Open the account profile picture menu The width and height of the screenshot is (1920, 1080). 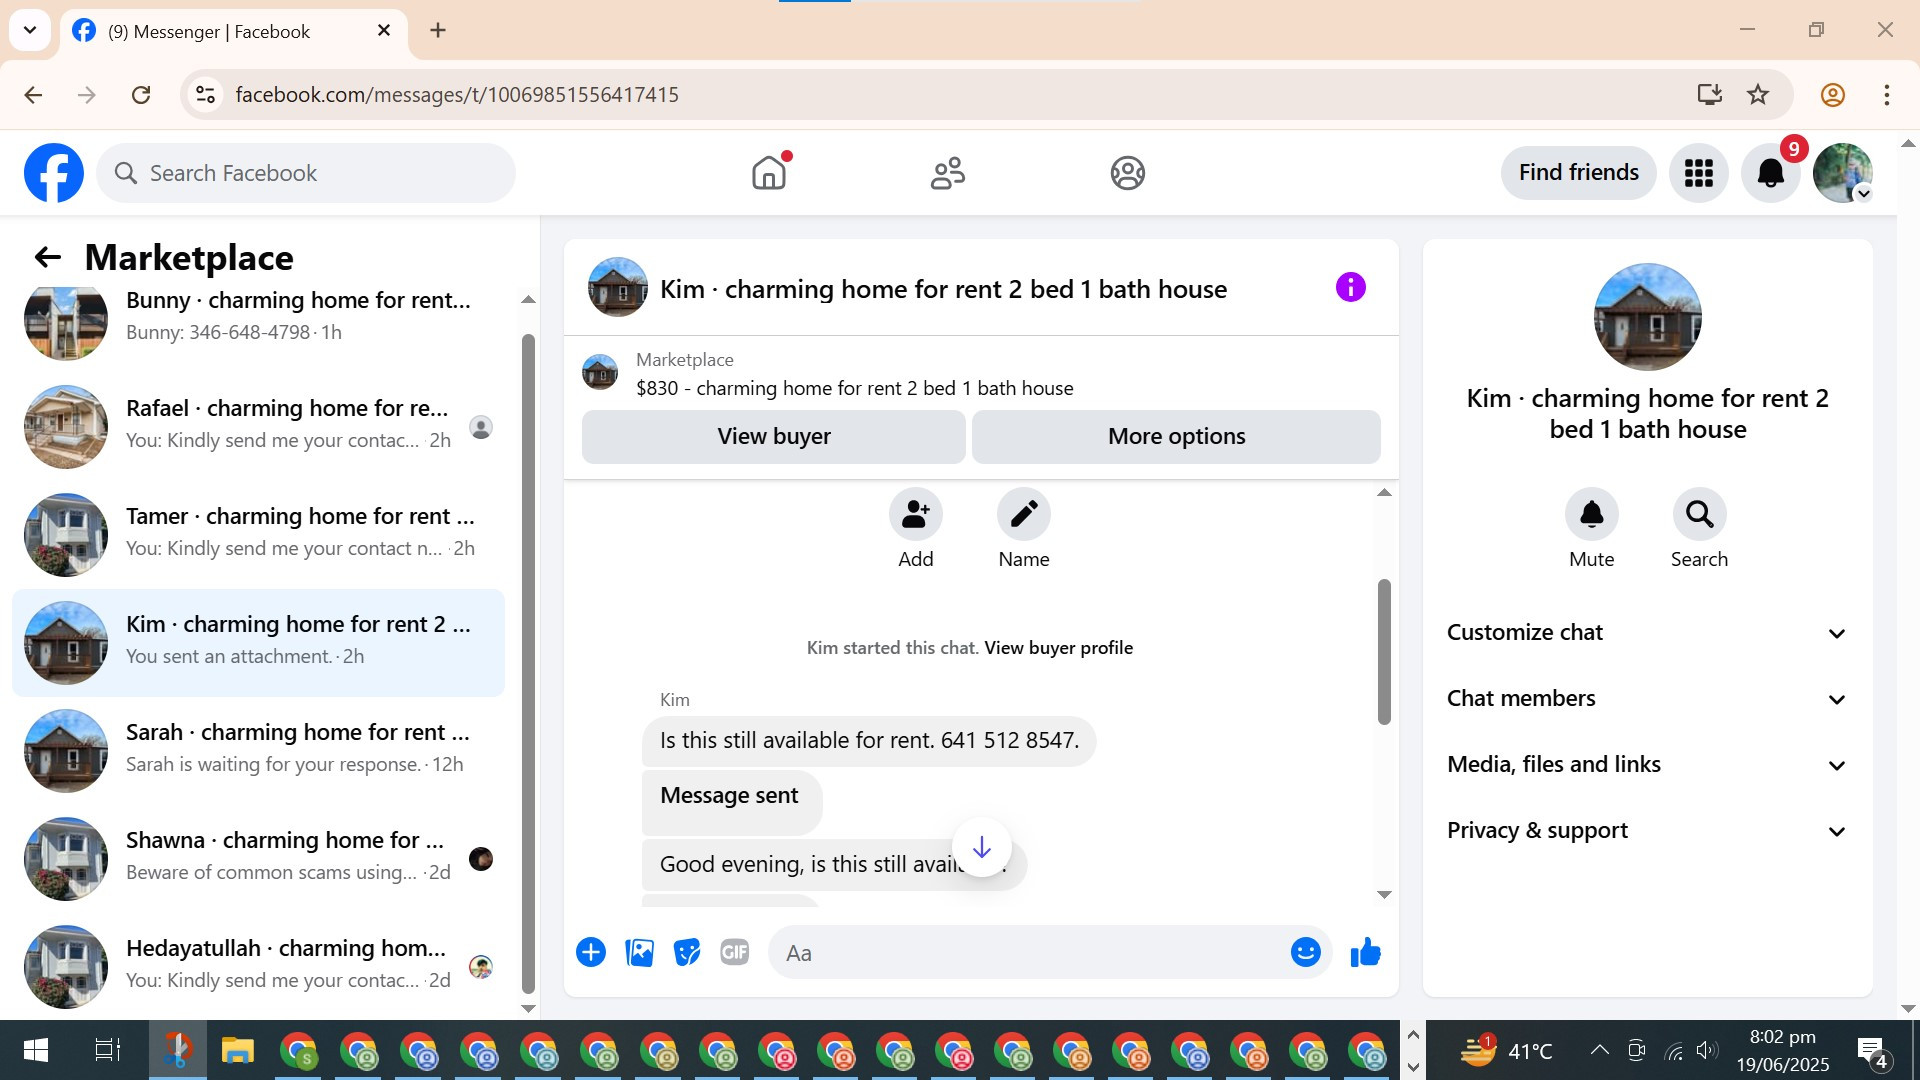point(1842,173)
